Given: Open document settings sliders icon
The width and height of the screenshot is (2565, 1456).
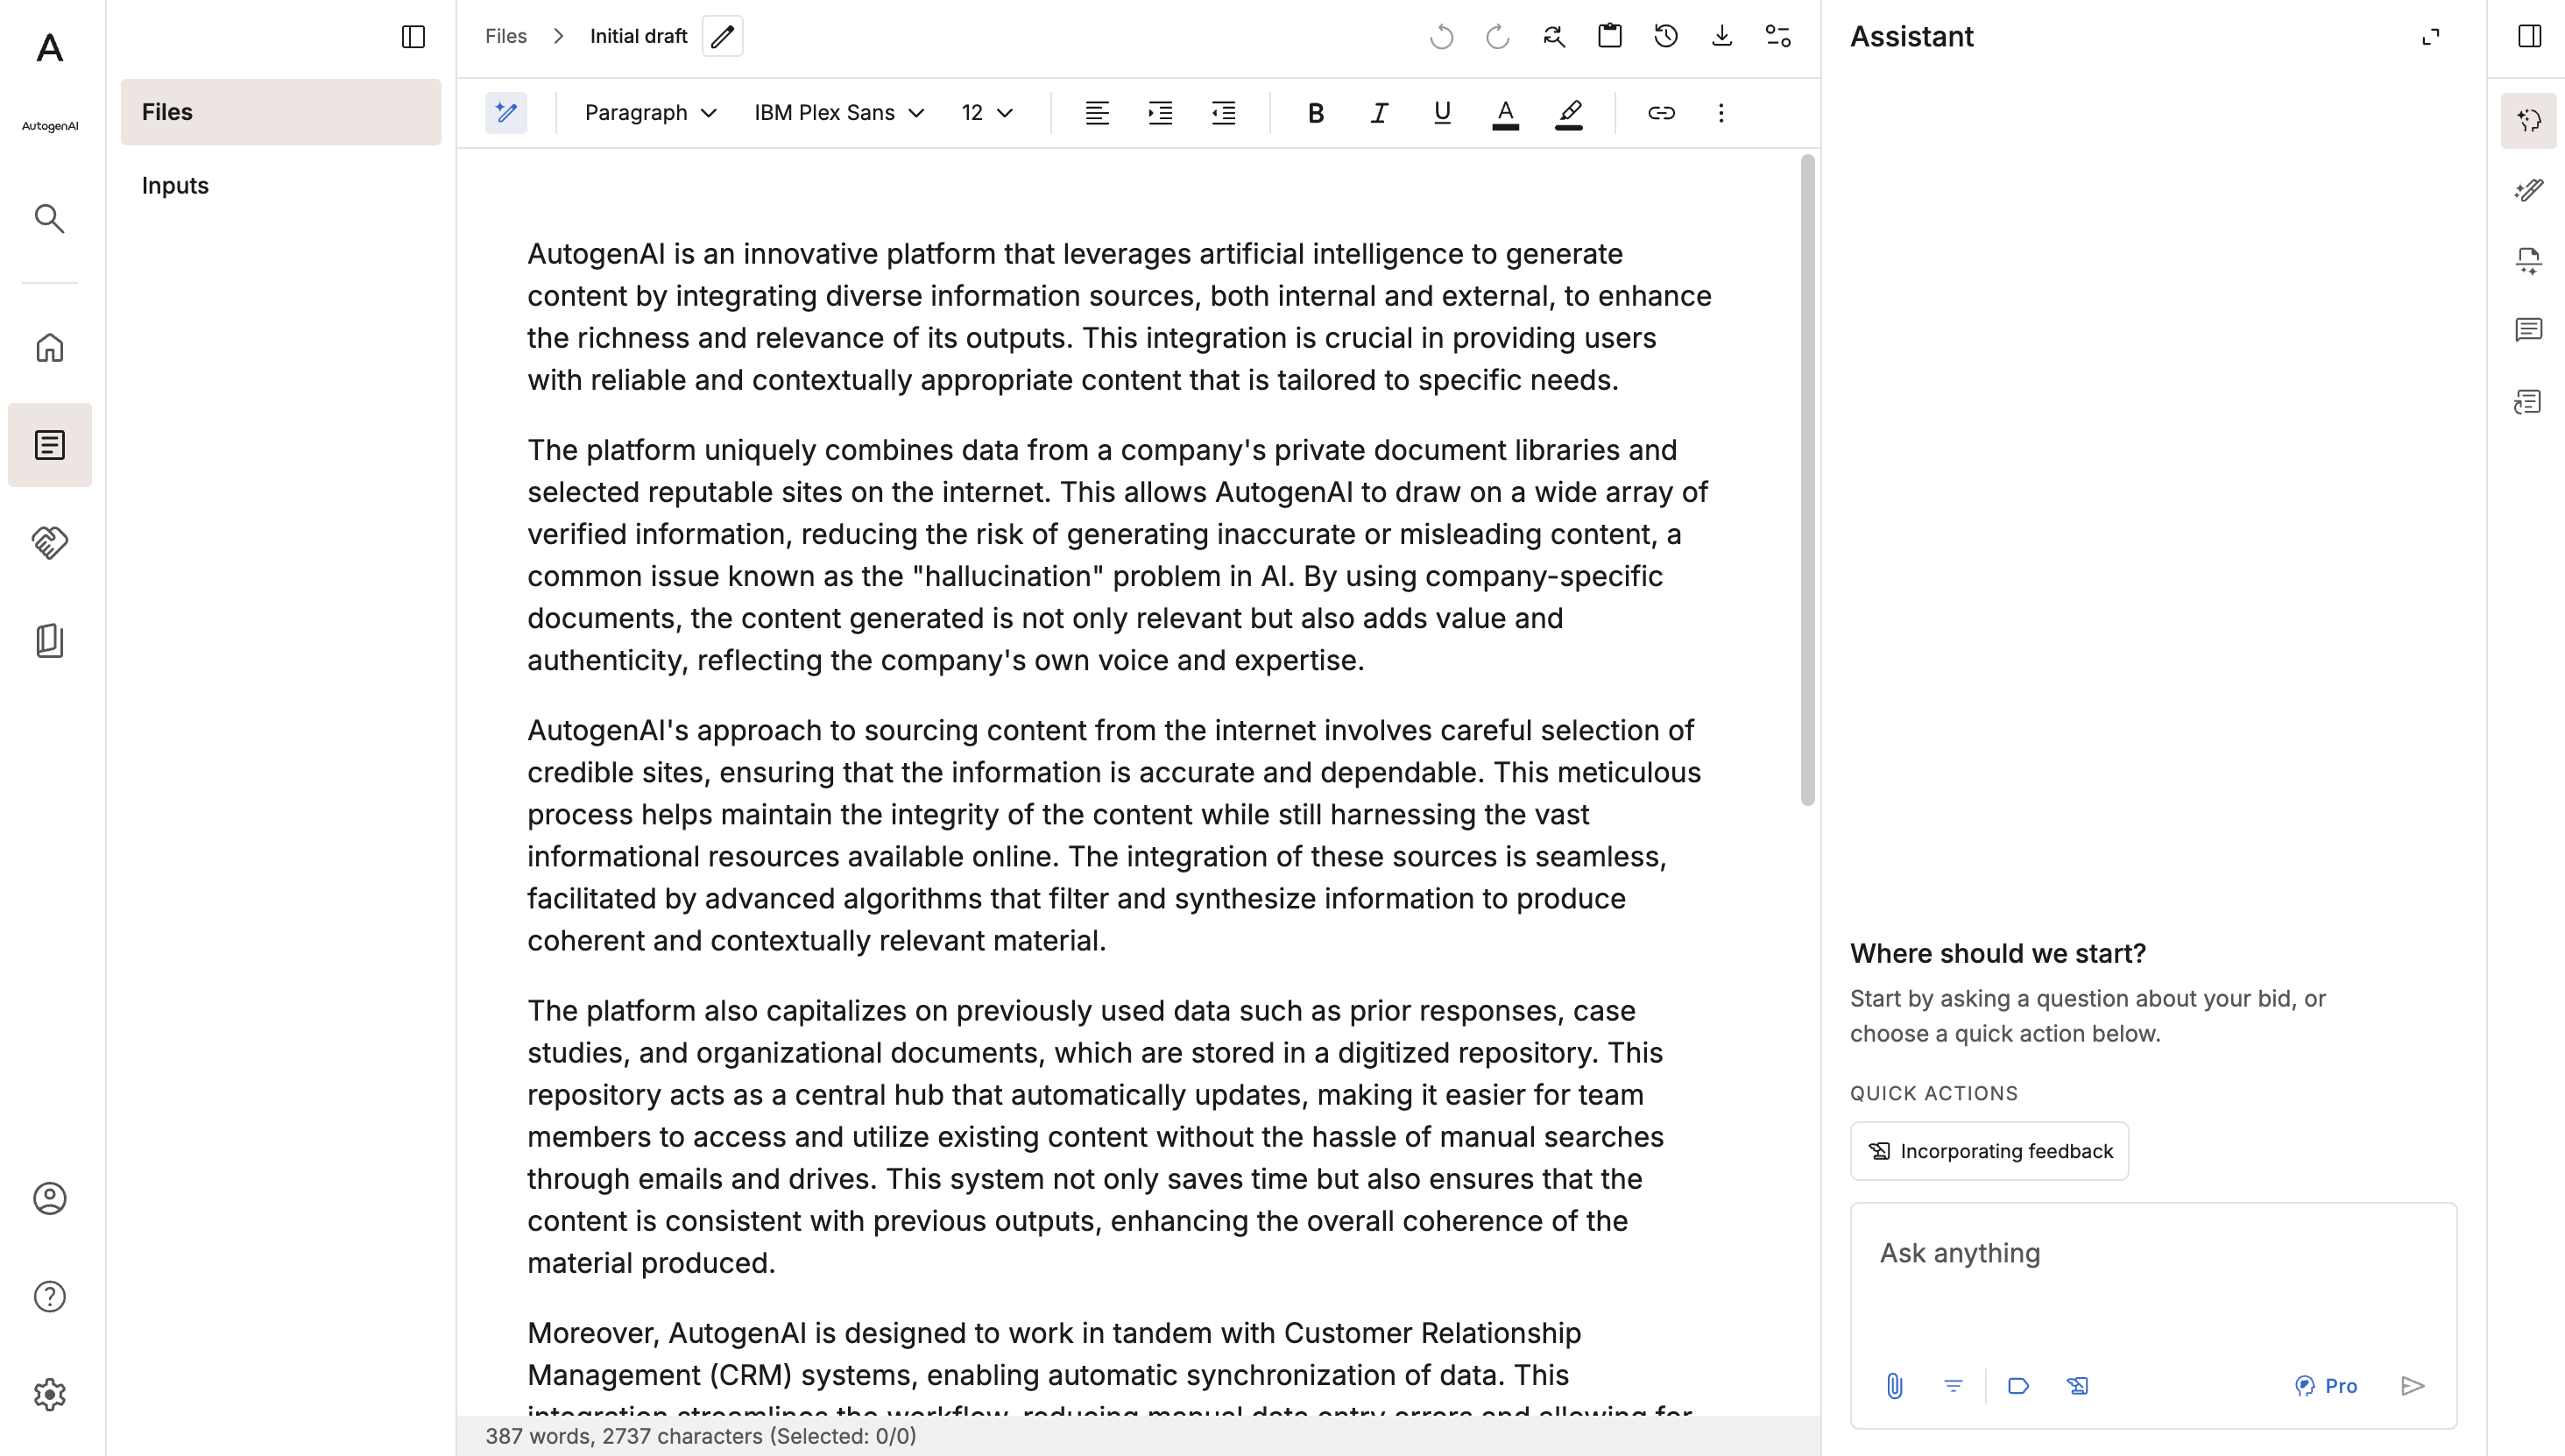Looking at the screenshot, I should click(x=1777, y=37).
